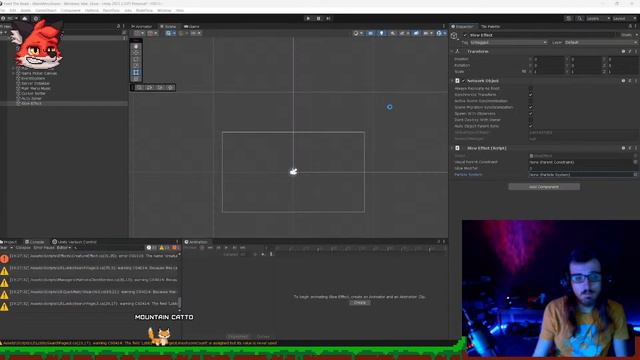Screen dimensions: 640x360
Task: Collapse the Network Object component foldout
Action: pyautogui.click(x=452, y=81)
